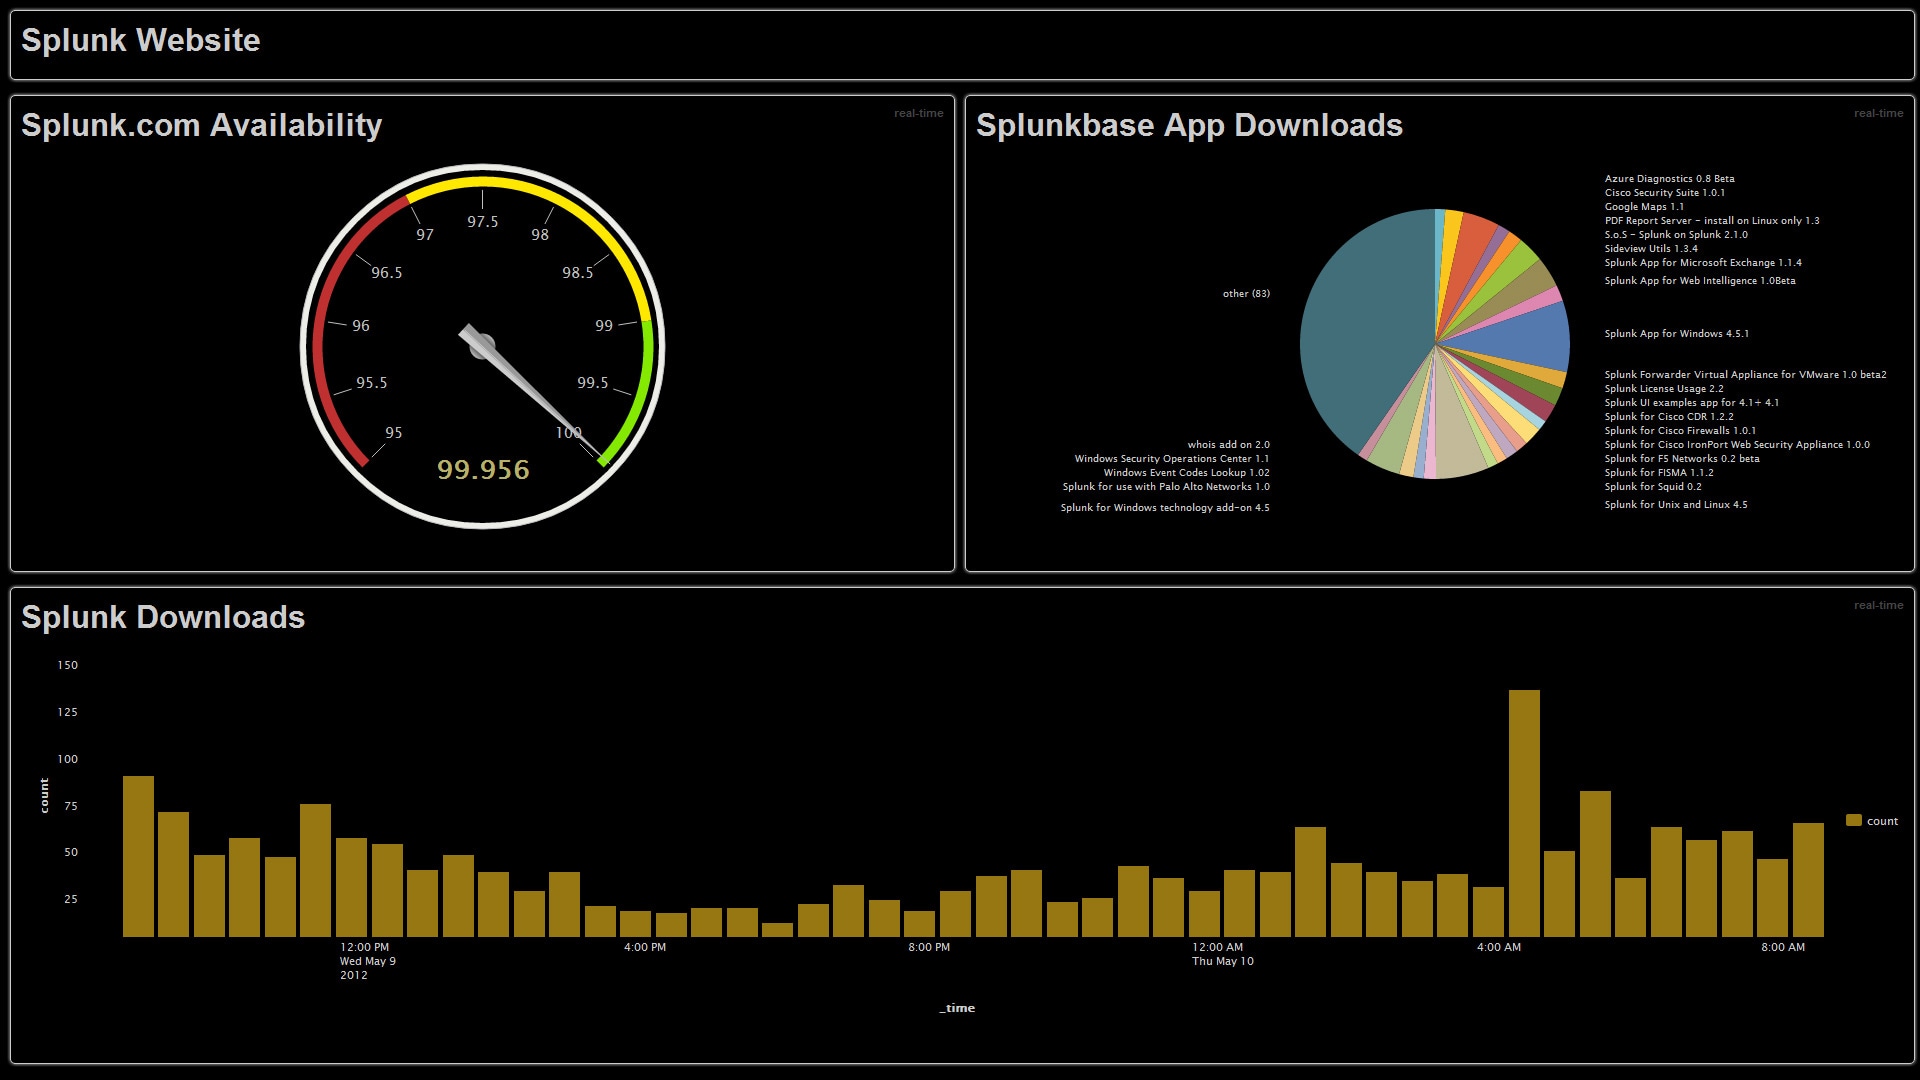Click the 99.956 gauge reading
Image resolution: width=1920 pixels, height=1080 pixels.
483,469
